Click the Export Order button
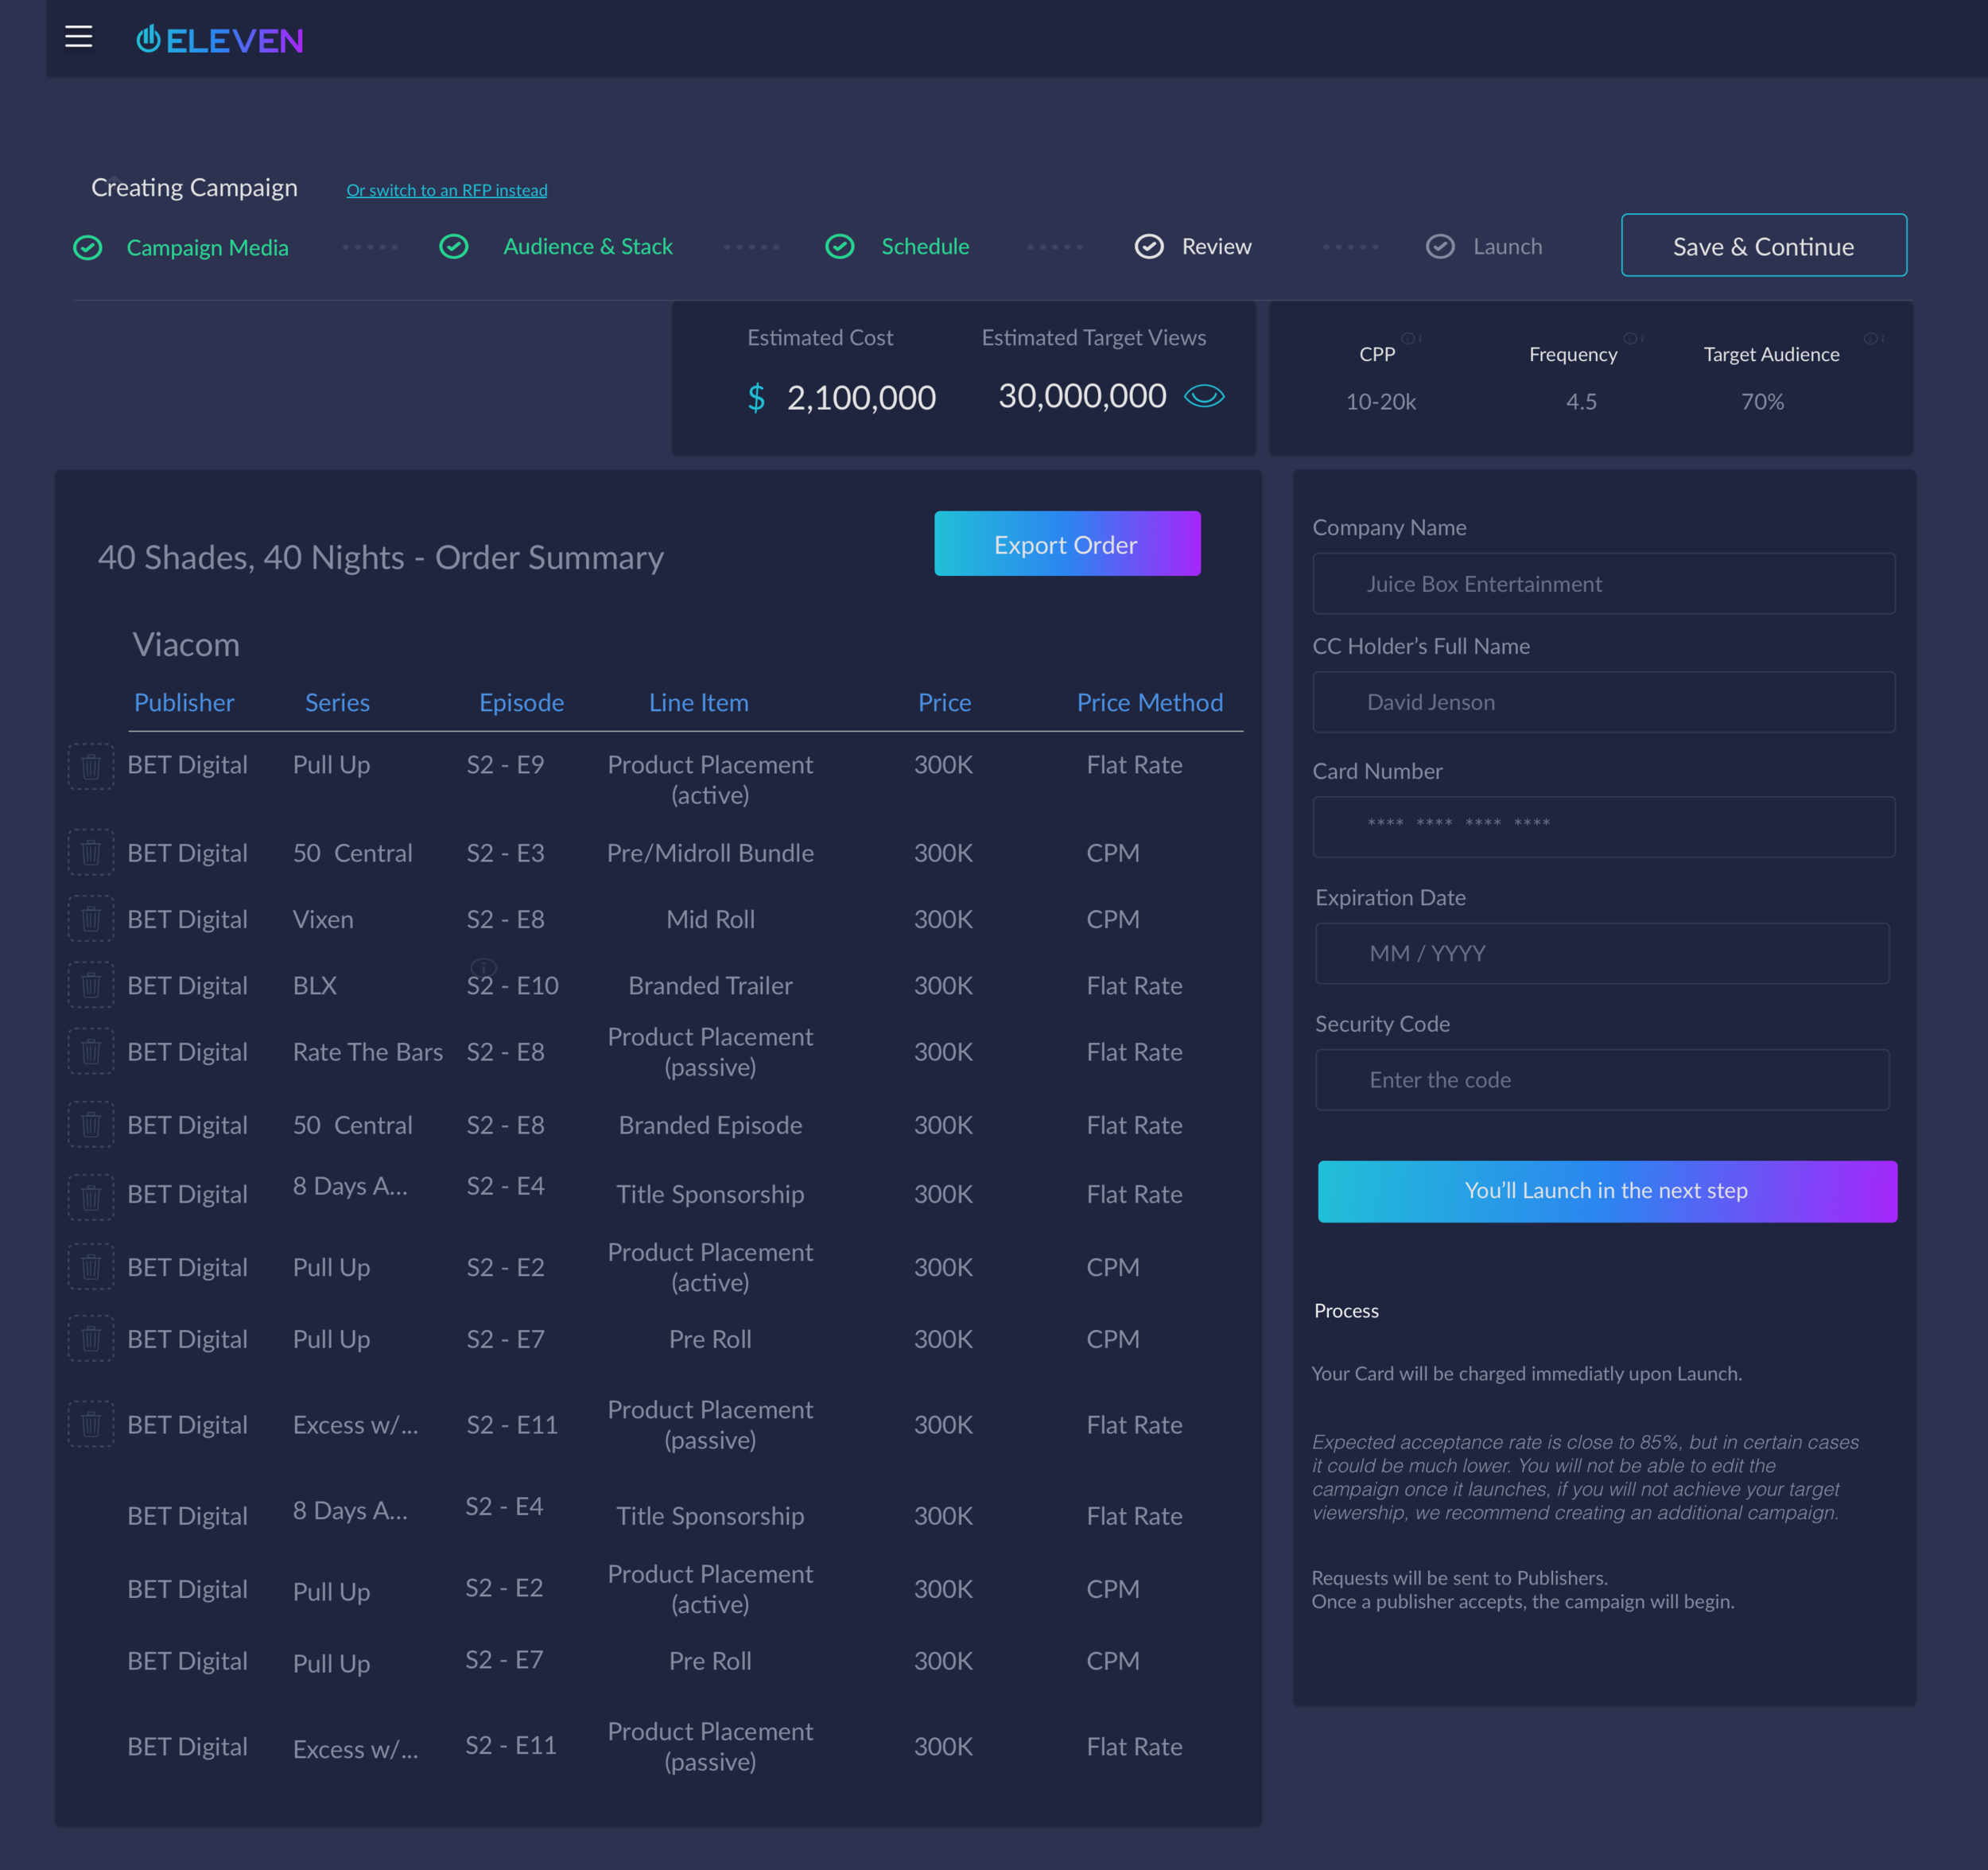This screenshot has width=1988, height=1870. pos(1067,544)
